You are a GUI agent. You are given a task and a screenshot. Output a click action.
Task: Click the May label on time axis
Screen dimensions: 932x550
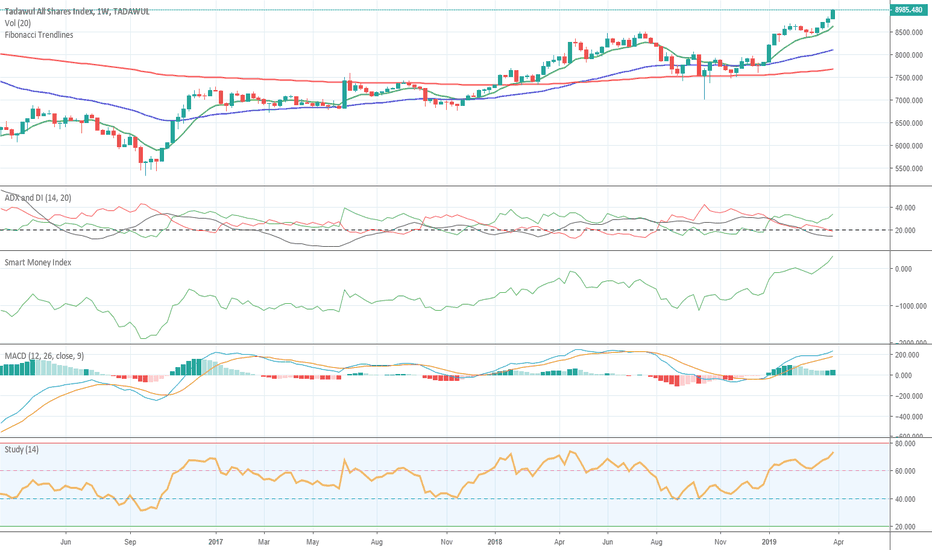pyautogui.click(x=313, y=542)
